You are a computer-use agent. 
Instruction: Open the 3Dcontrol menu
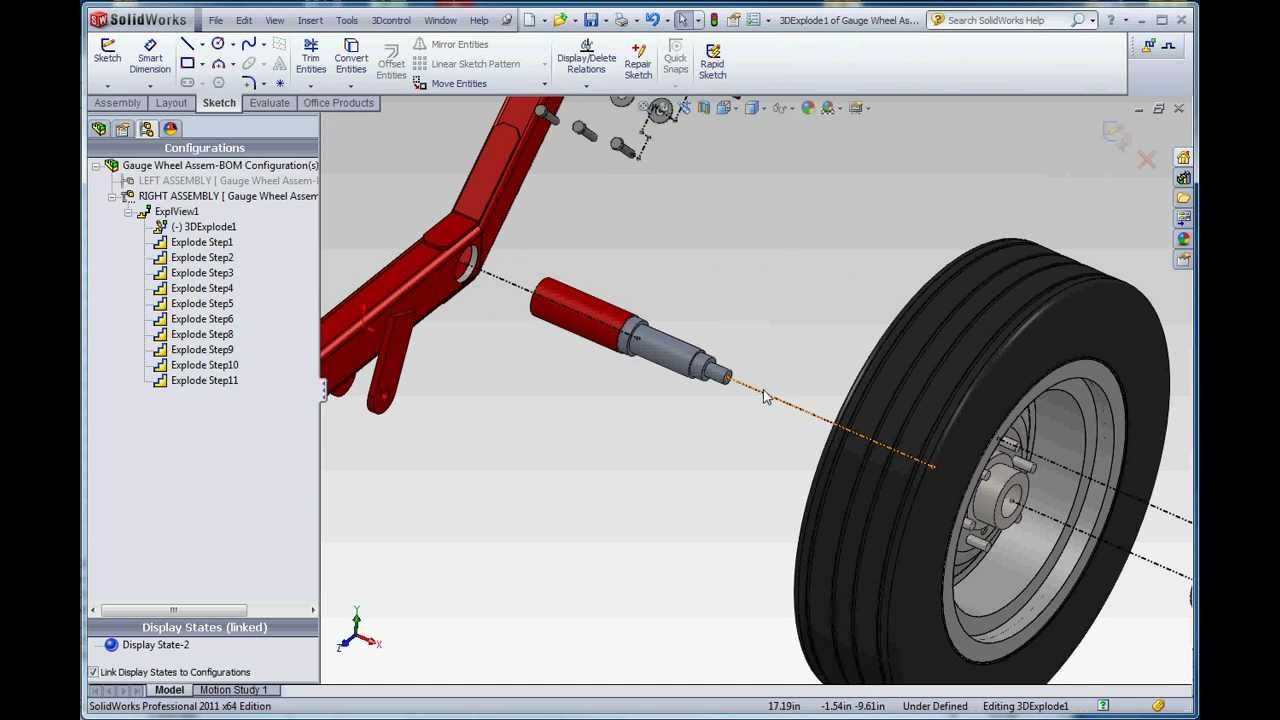coord(391,20)
